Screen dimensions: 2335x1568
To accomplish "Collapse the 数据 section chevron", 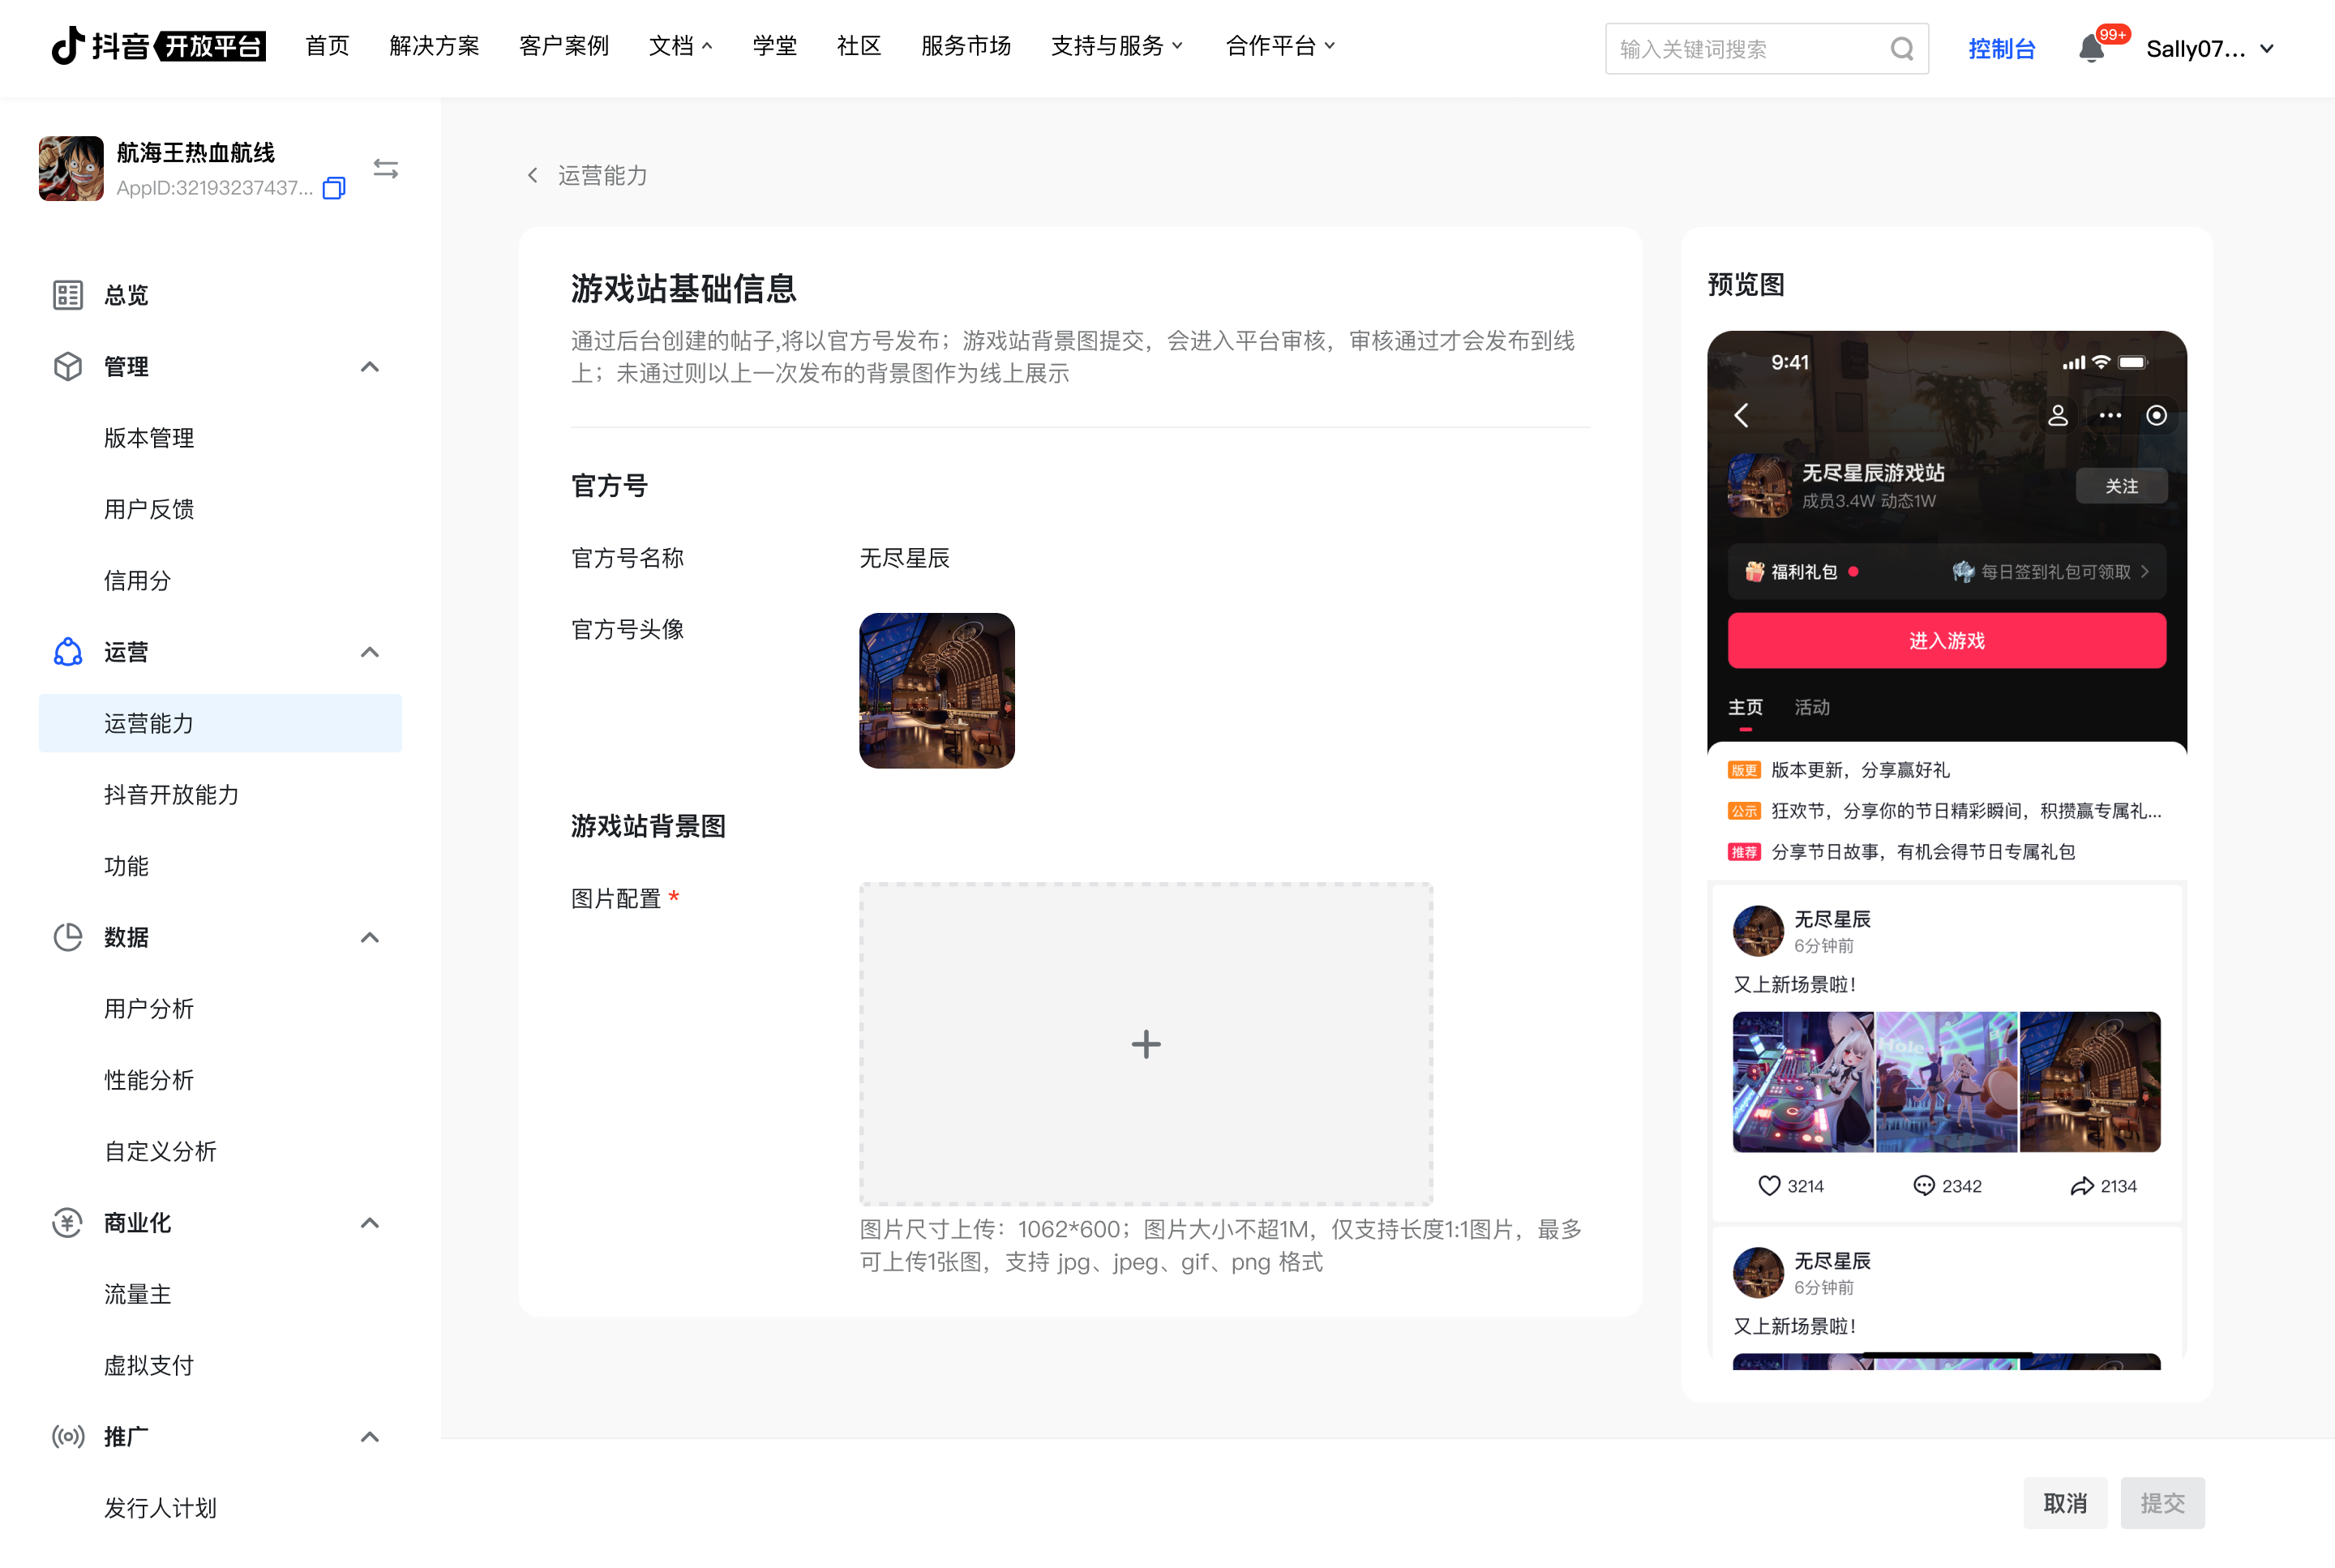I will 370,937.
